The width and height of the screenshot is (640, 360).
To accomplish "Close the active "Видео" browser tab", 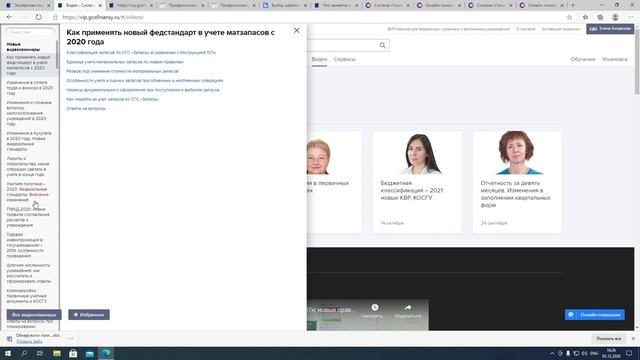I will coord(100,5).
